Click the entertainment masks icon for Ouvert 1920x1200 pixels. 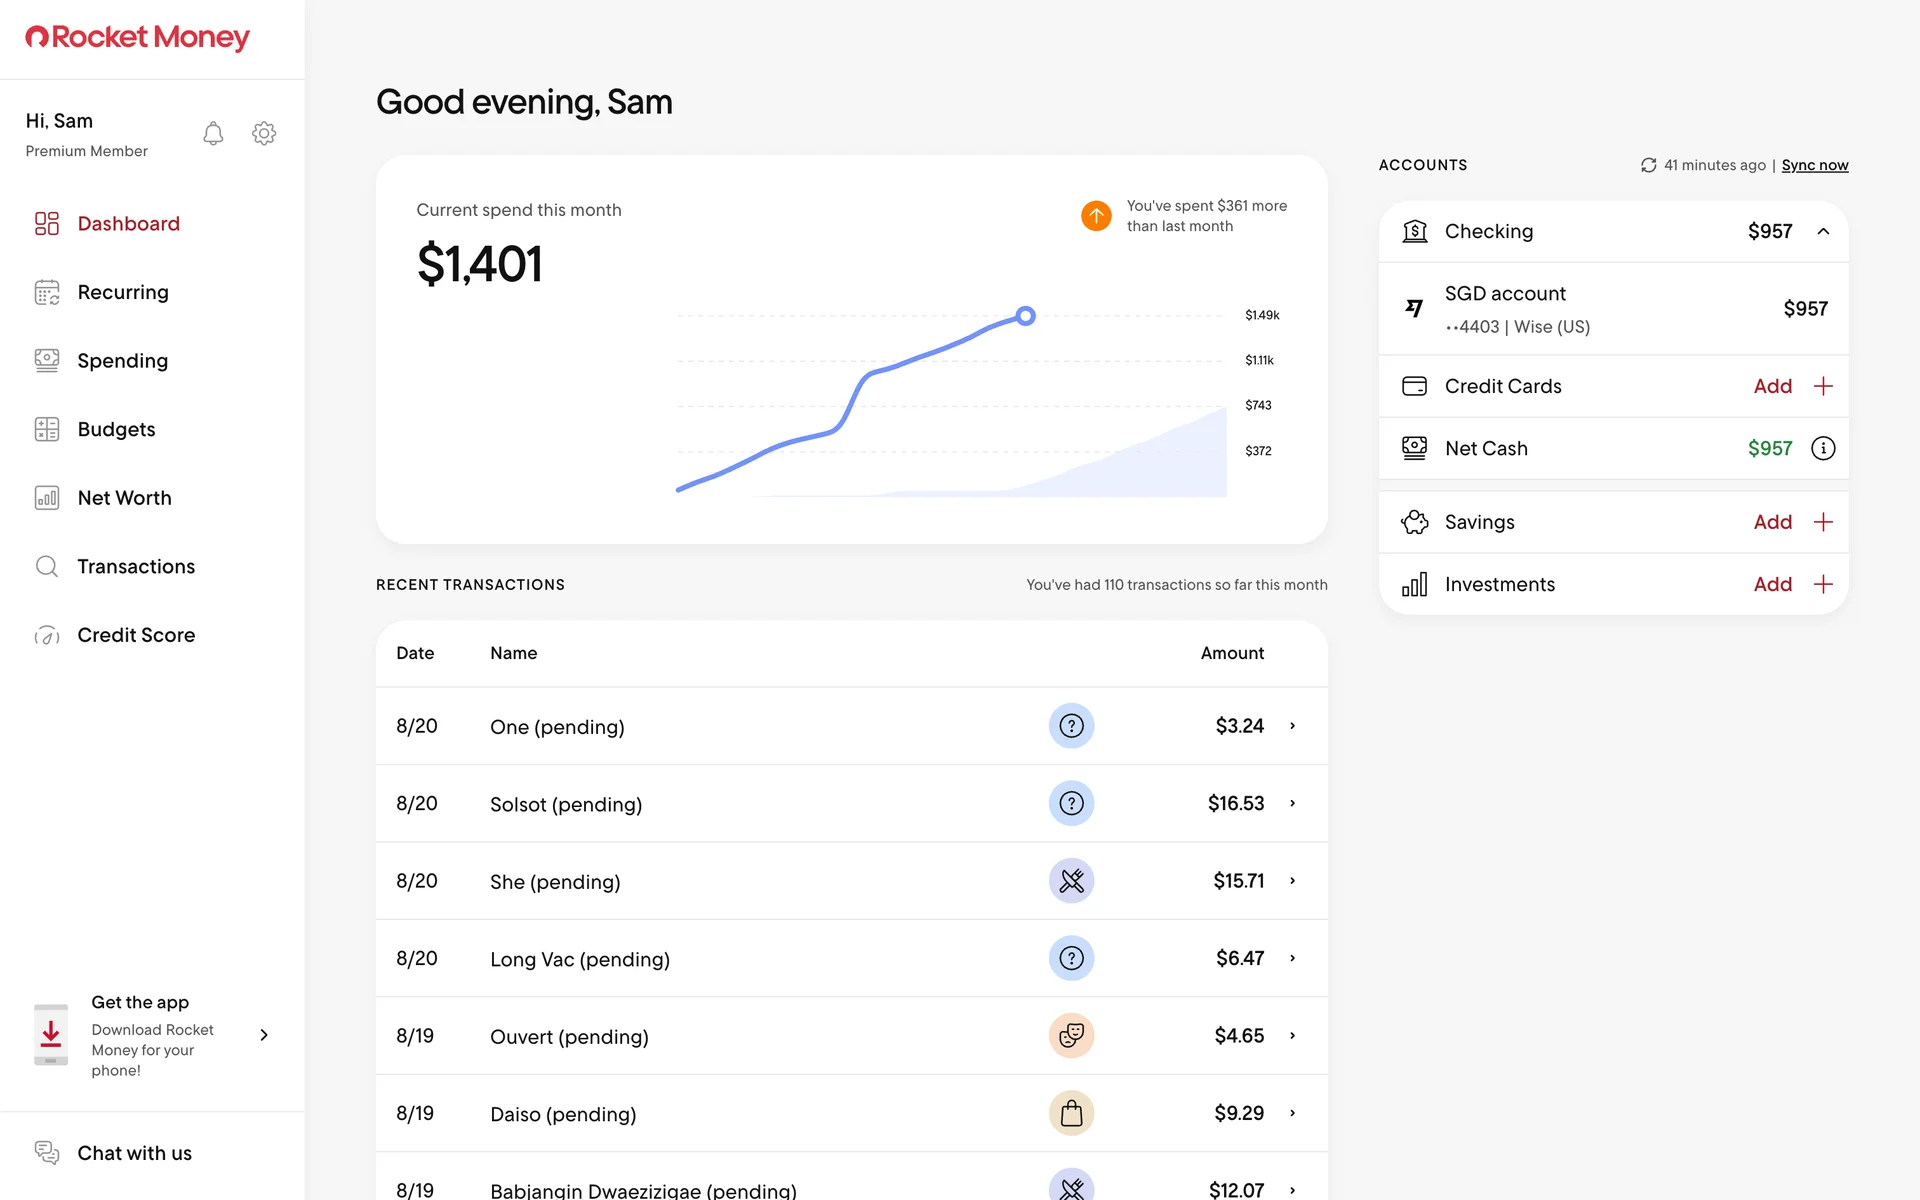coord(1071,1036)
